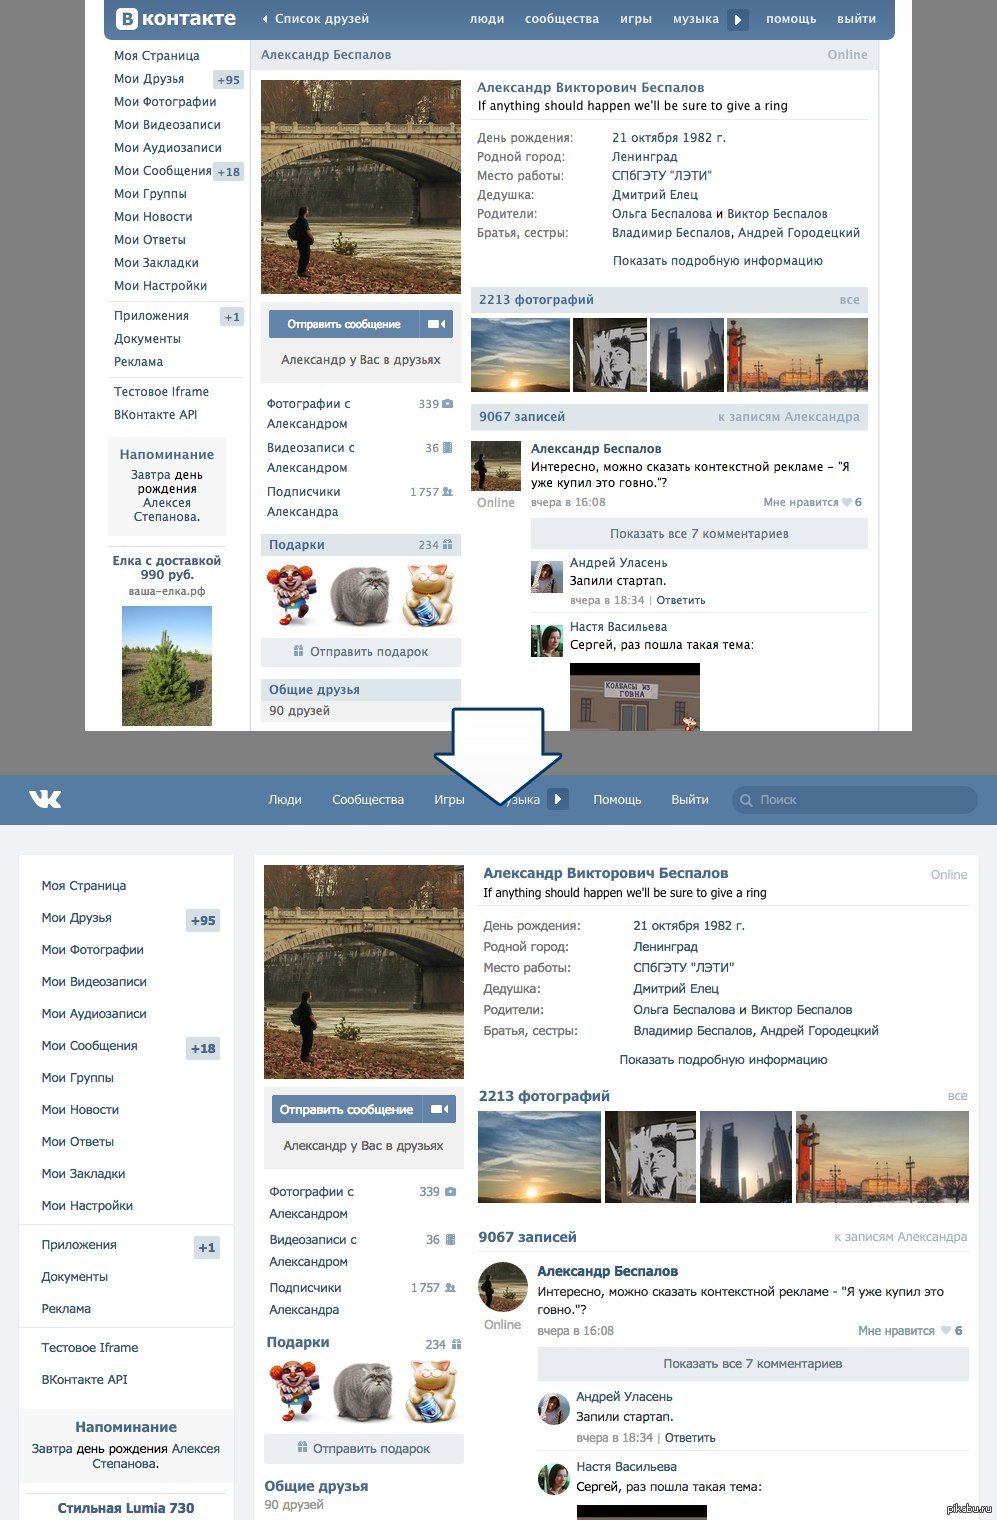Open Игры in the lower header menu
Image resolution: width=997 pixels, height=1520 pixels.
[x=449, y=799]
